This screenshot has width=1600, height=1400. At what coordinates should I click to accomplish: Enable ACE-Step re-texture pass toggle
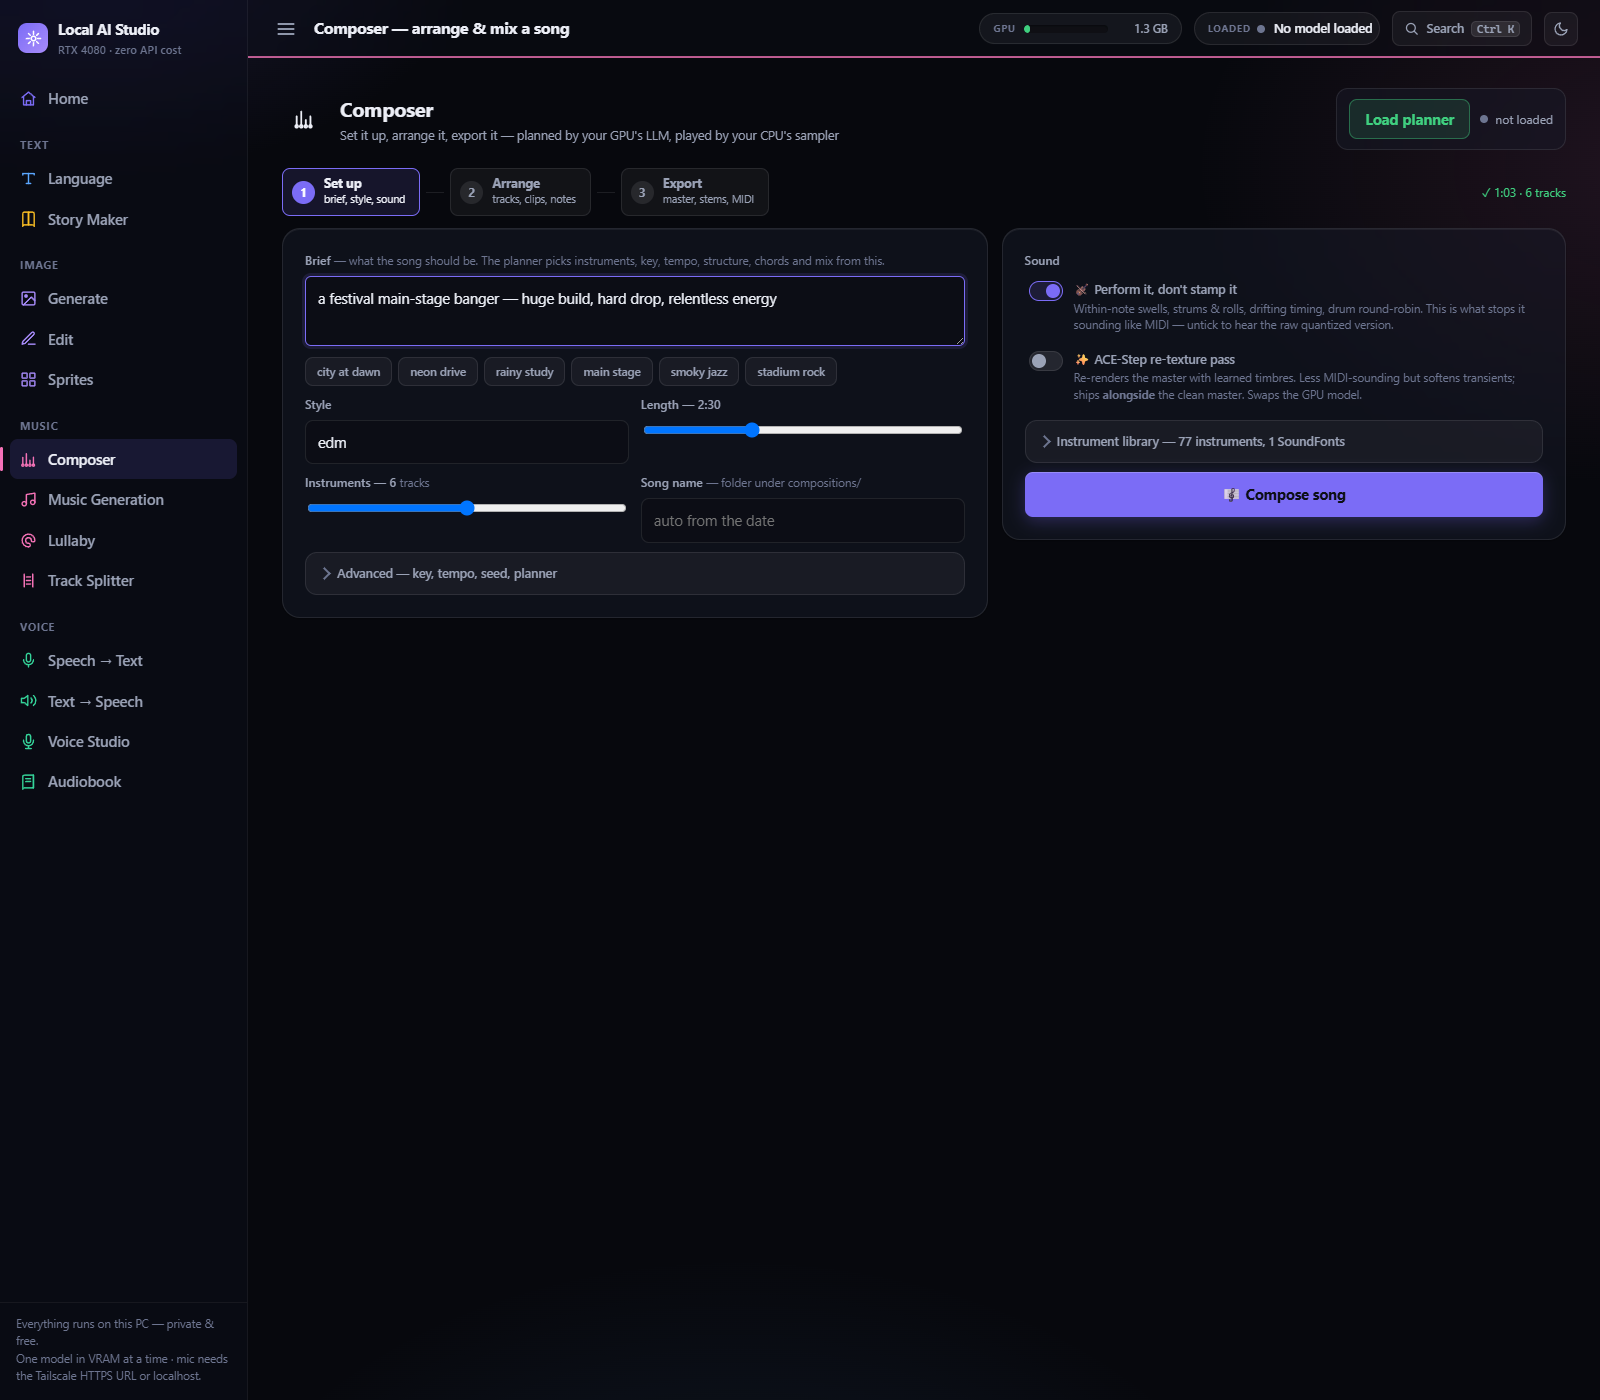[x=1046, y=361]
